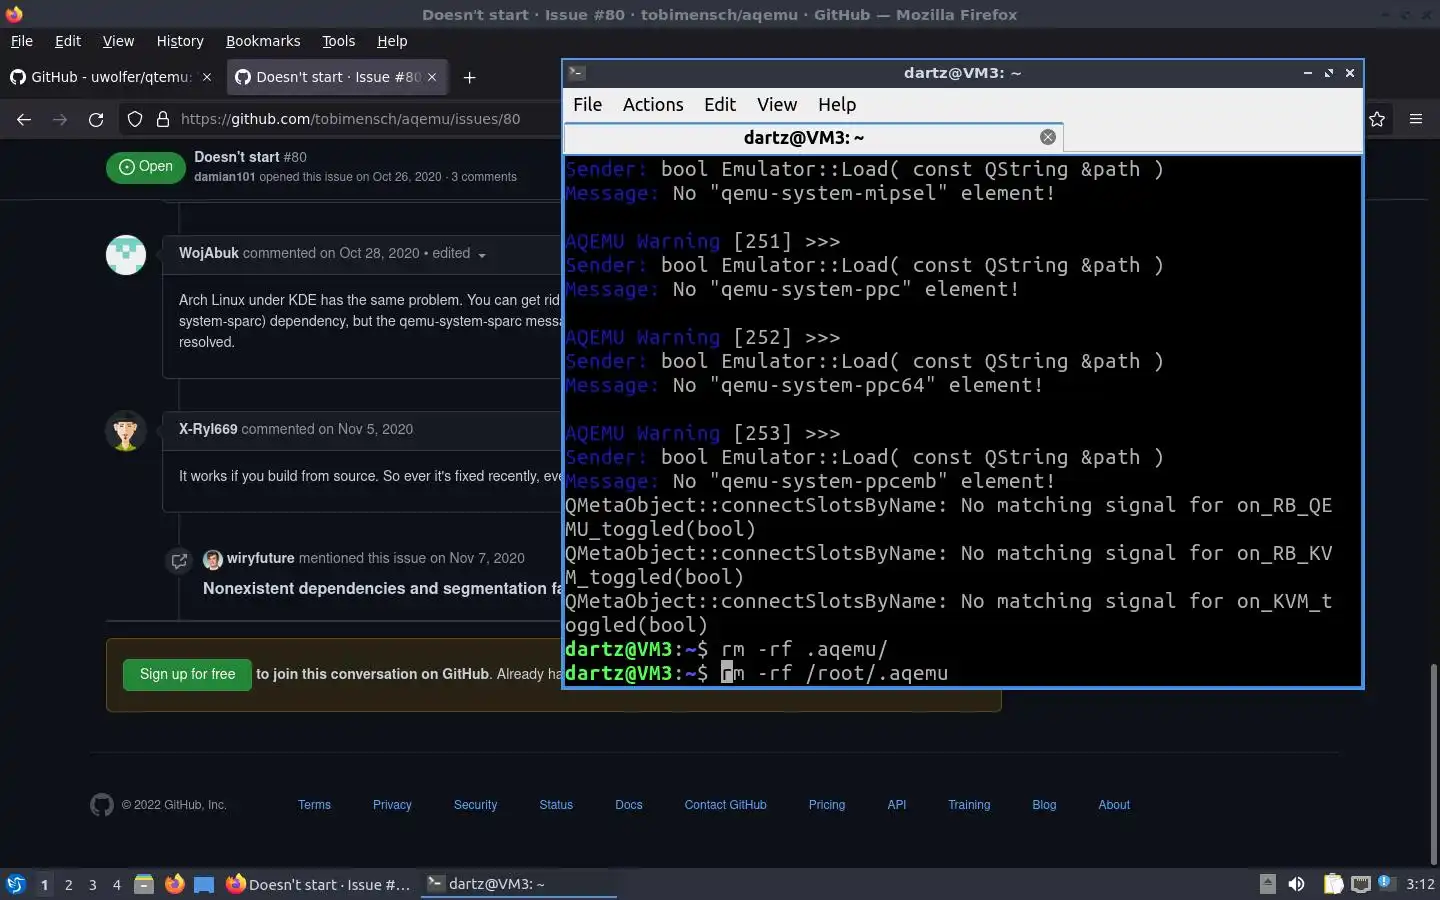The width and height of the screenshot is (1440, 900).
Task: Select the 'dartz@VM3: ~' terminal tab
Action: coord(813,138)
